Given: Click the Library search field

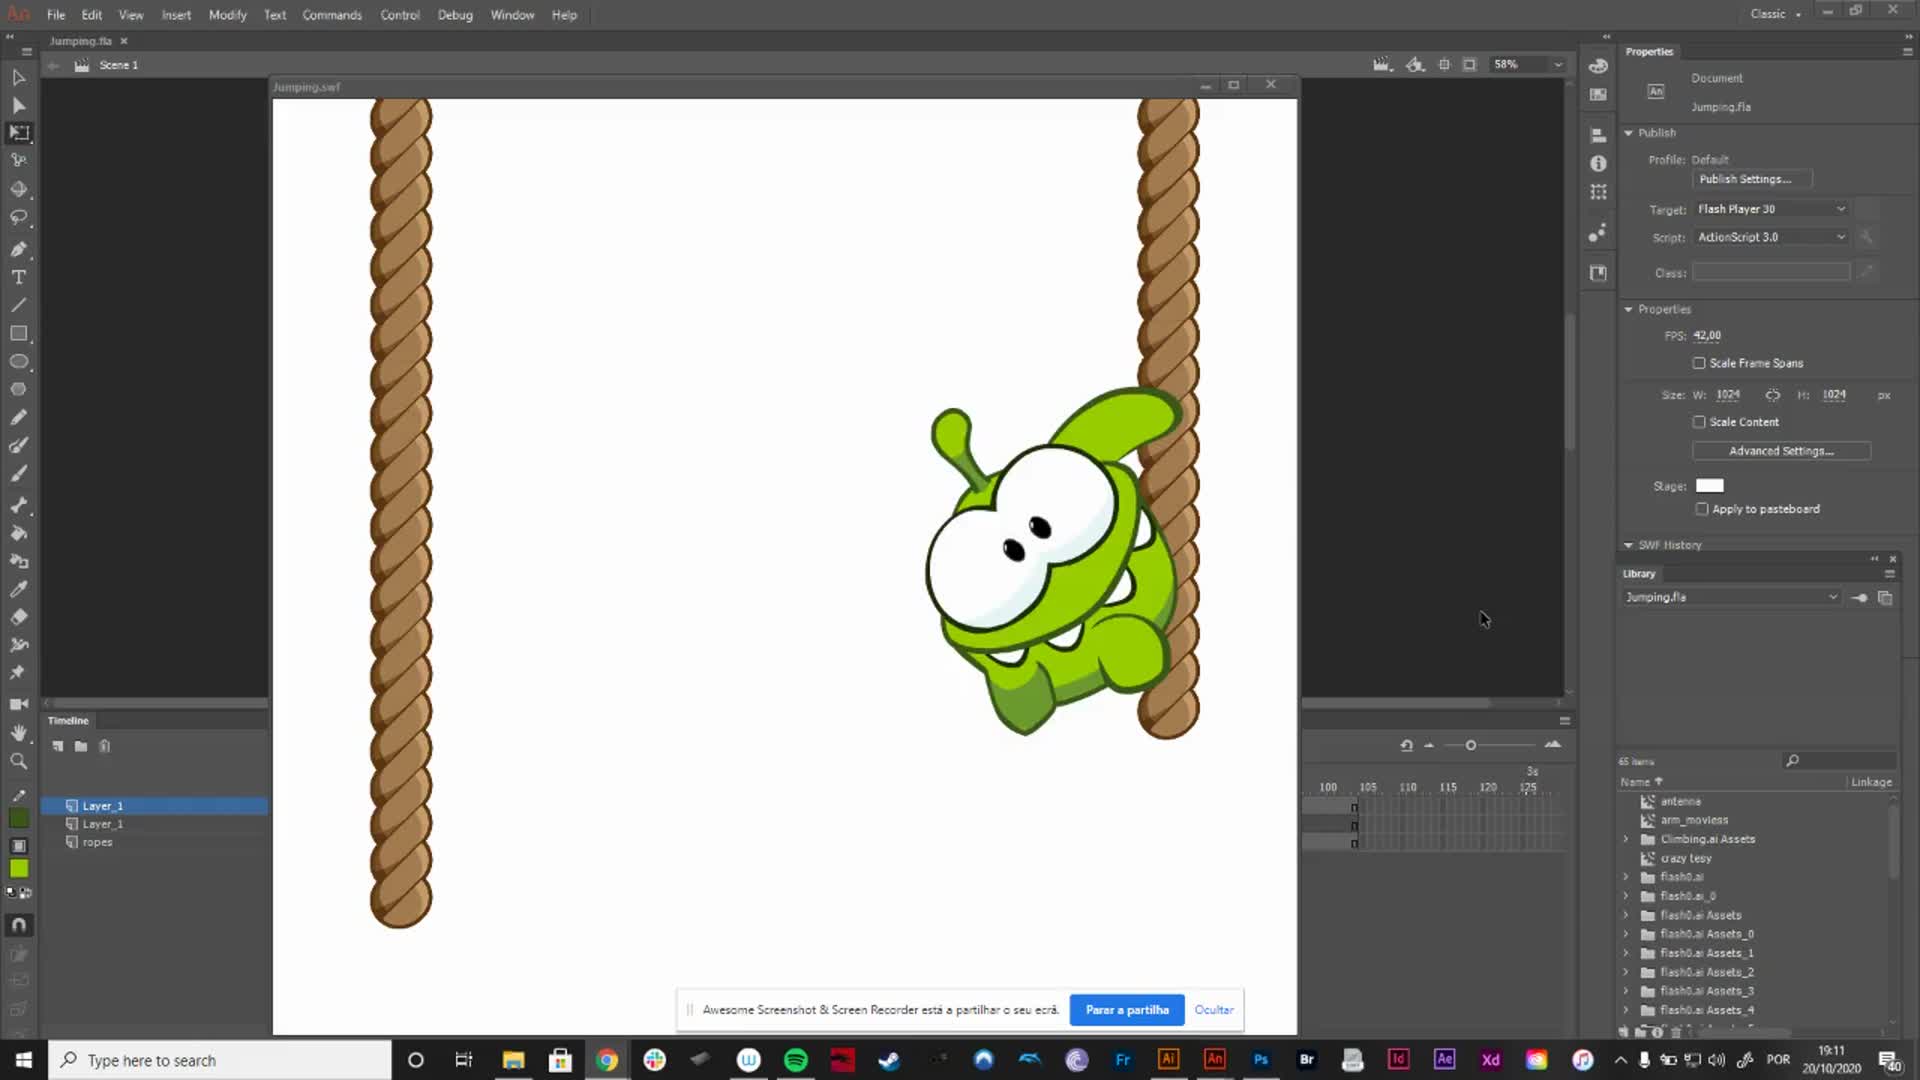Looking at the screenshot, I should pyautogui.click(x=1840, y=761).
